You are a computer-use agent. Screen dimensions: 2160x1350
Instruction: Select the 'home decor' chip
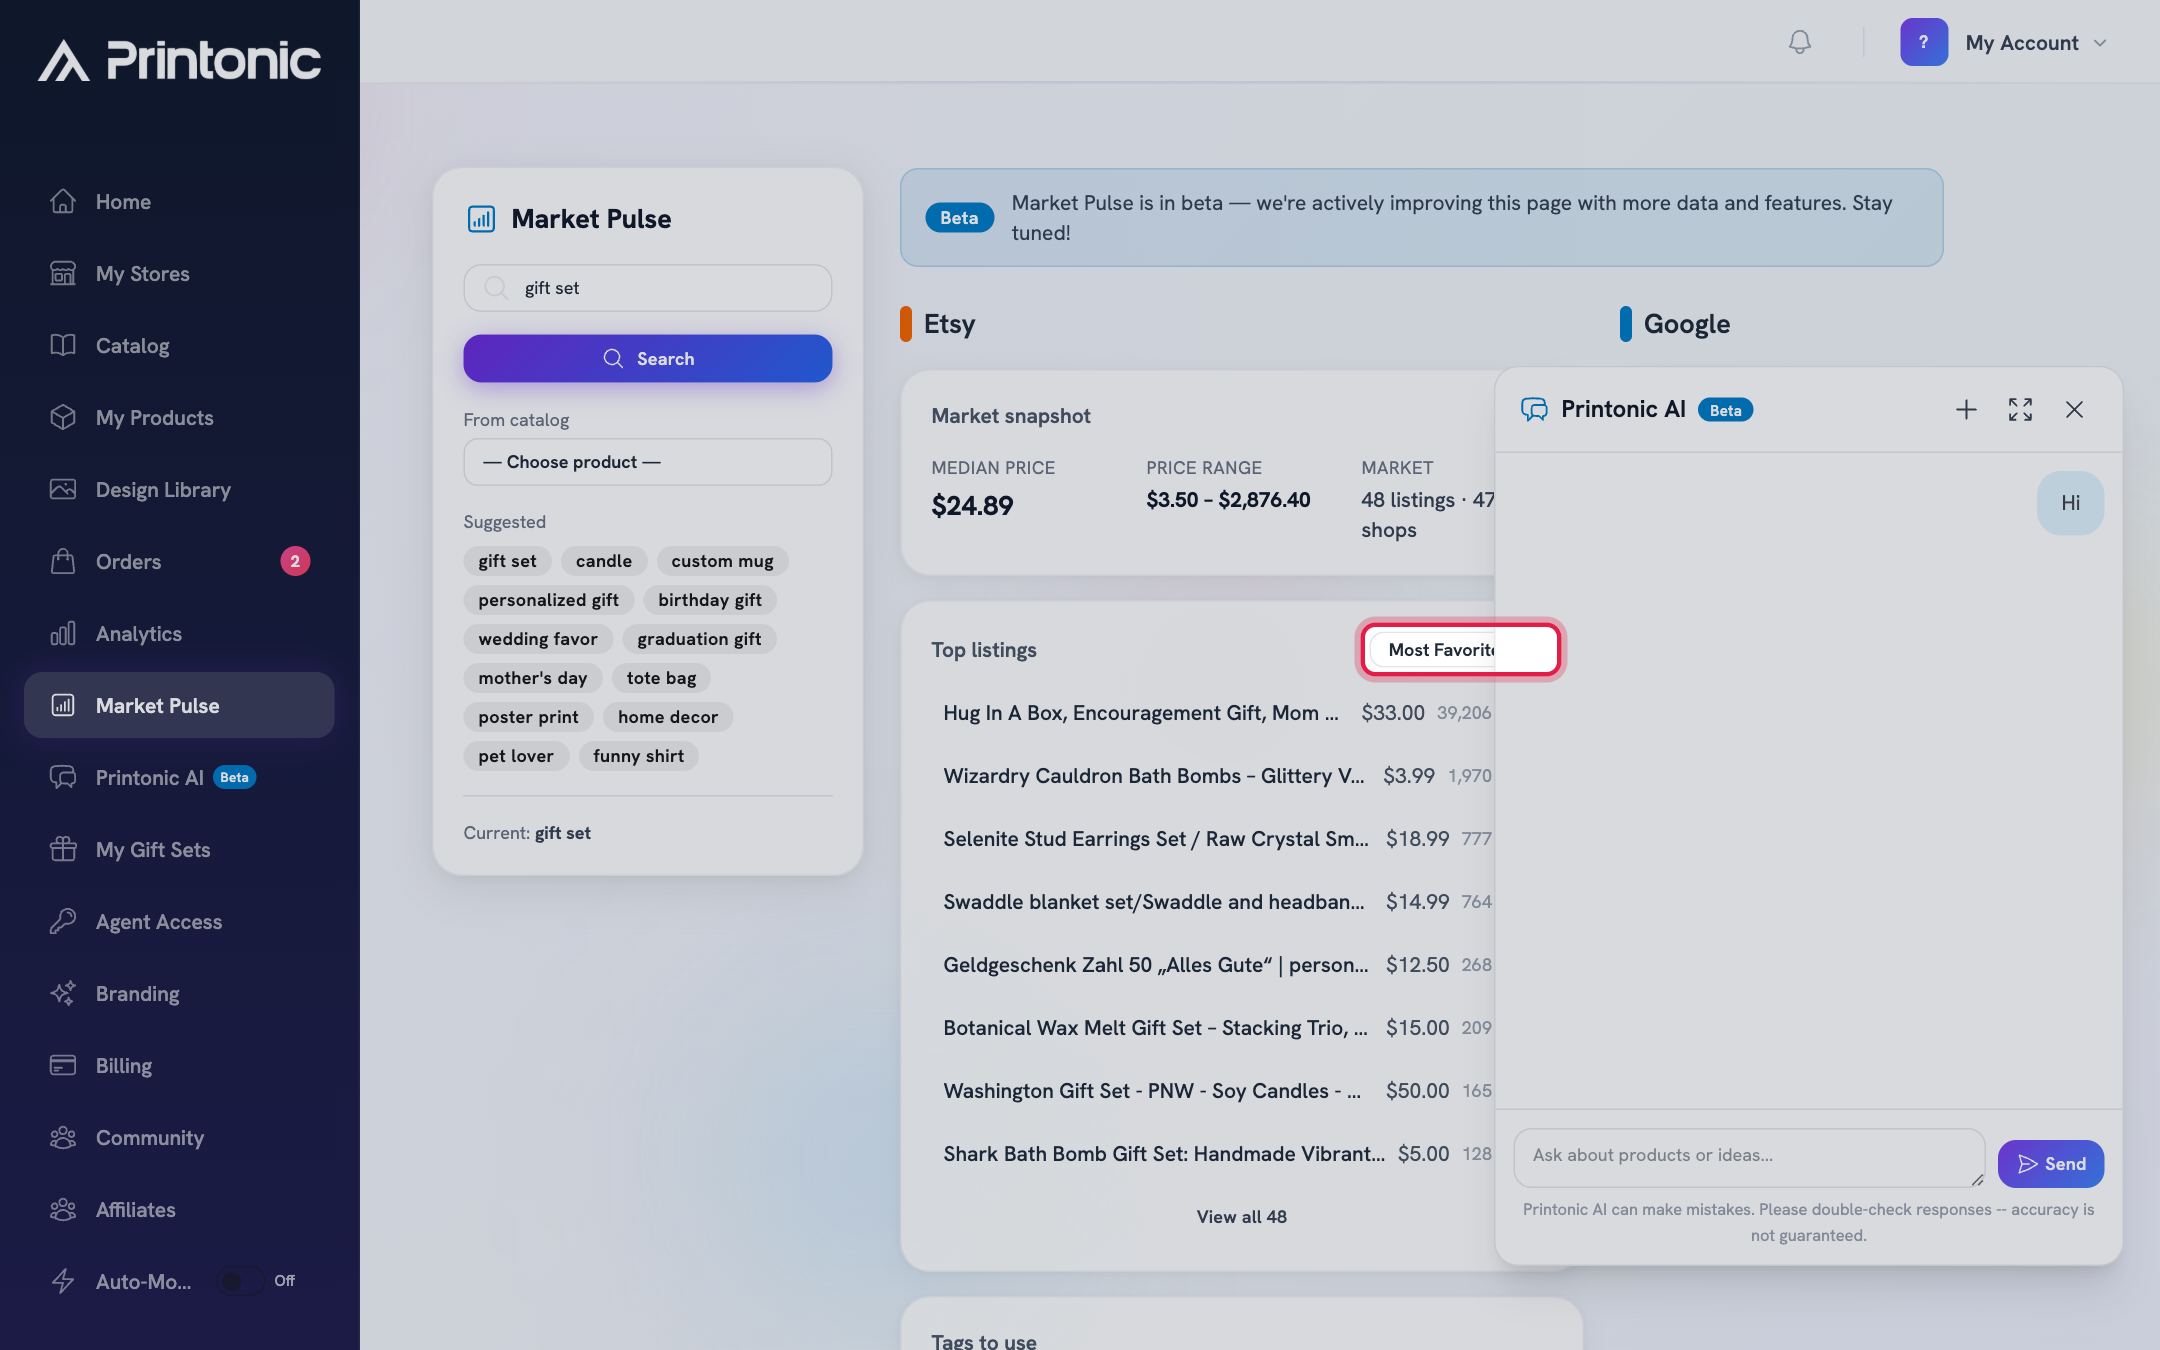(x=668, y=717)
